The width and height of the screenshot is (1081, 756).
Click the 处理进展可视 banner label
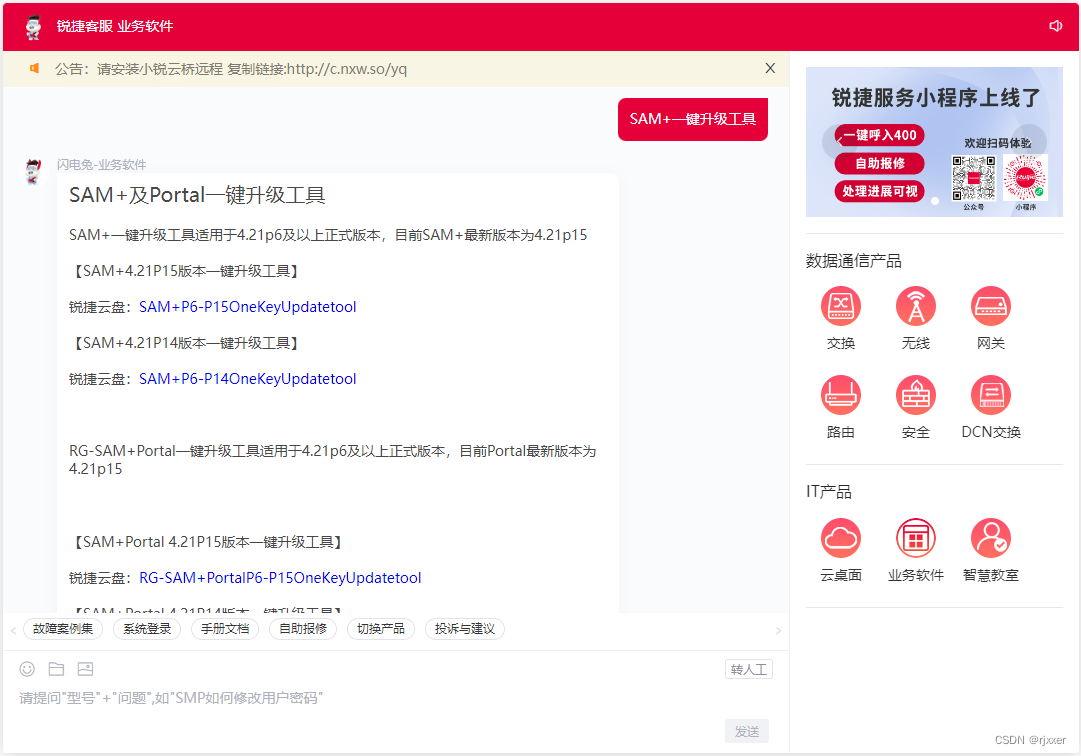tap(880, 191)
